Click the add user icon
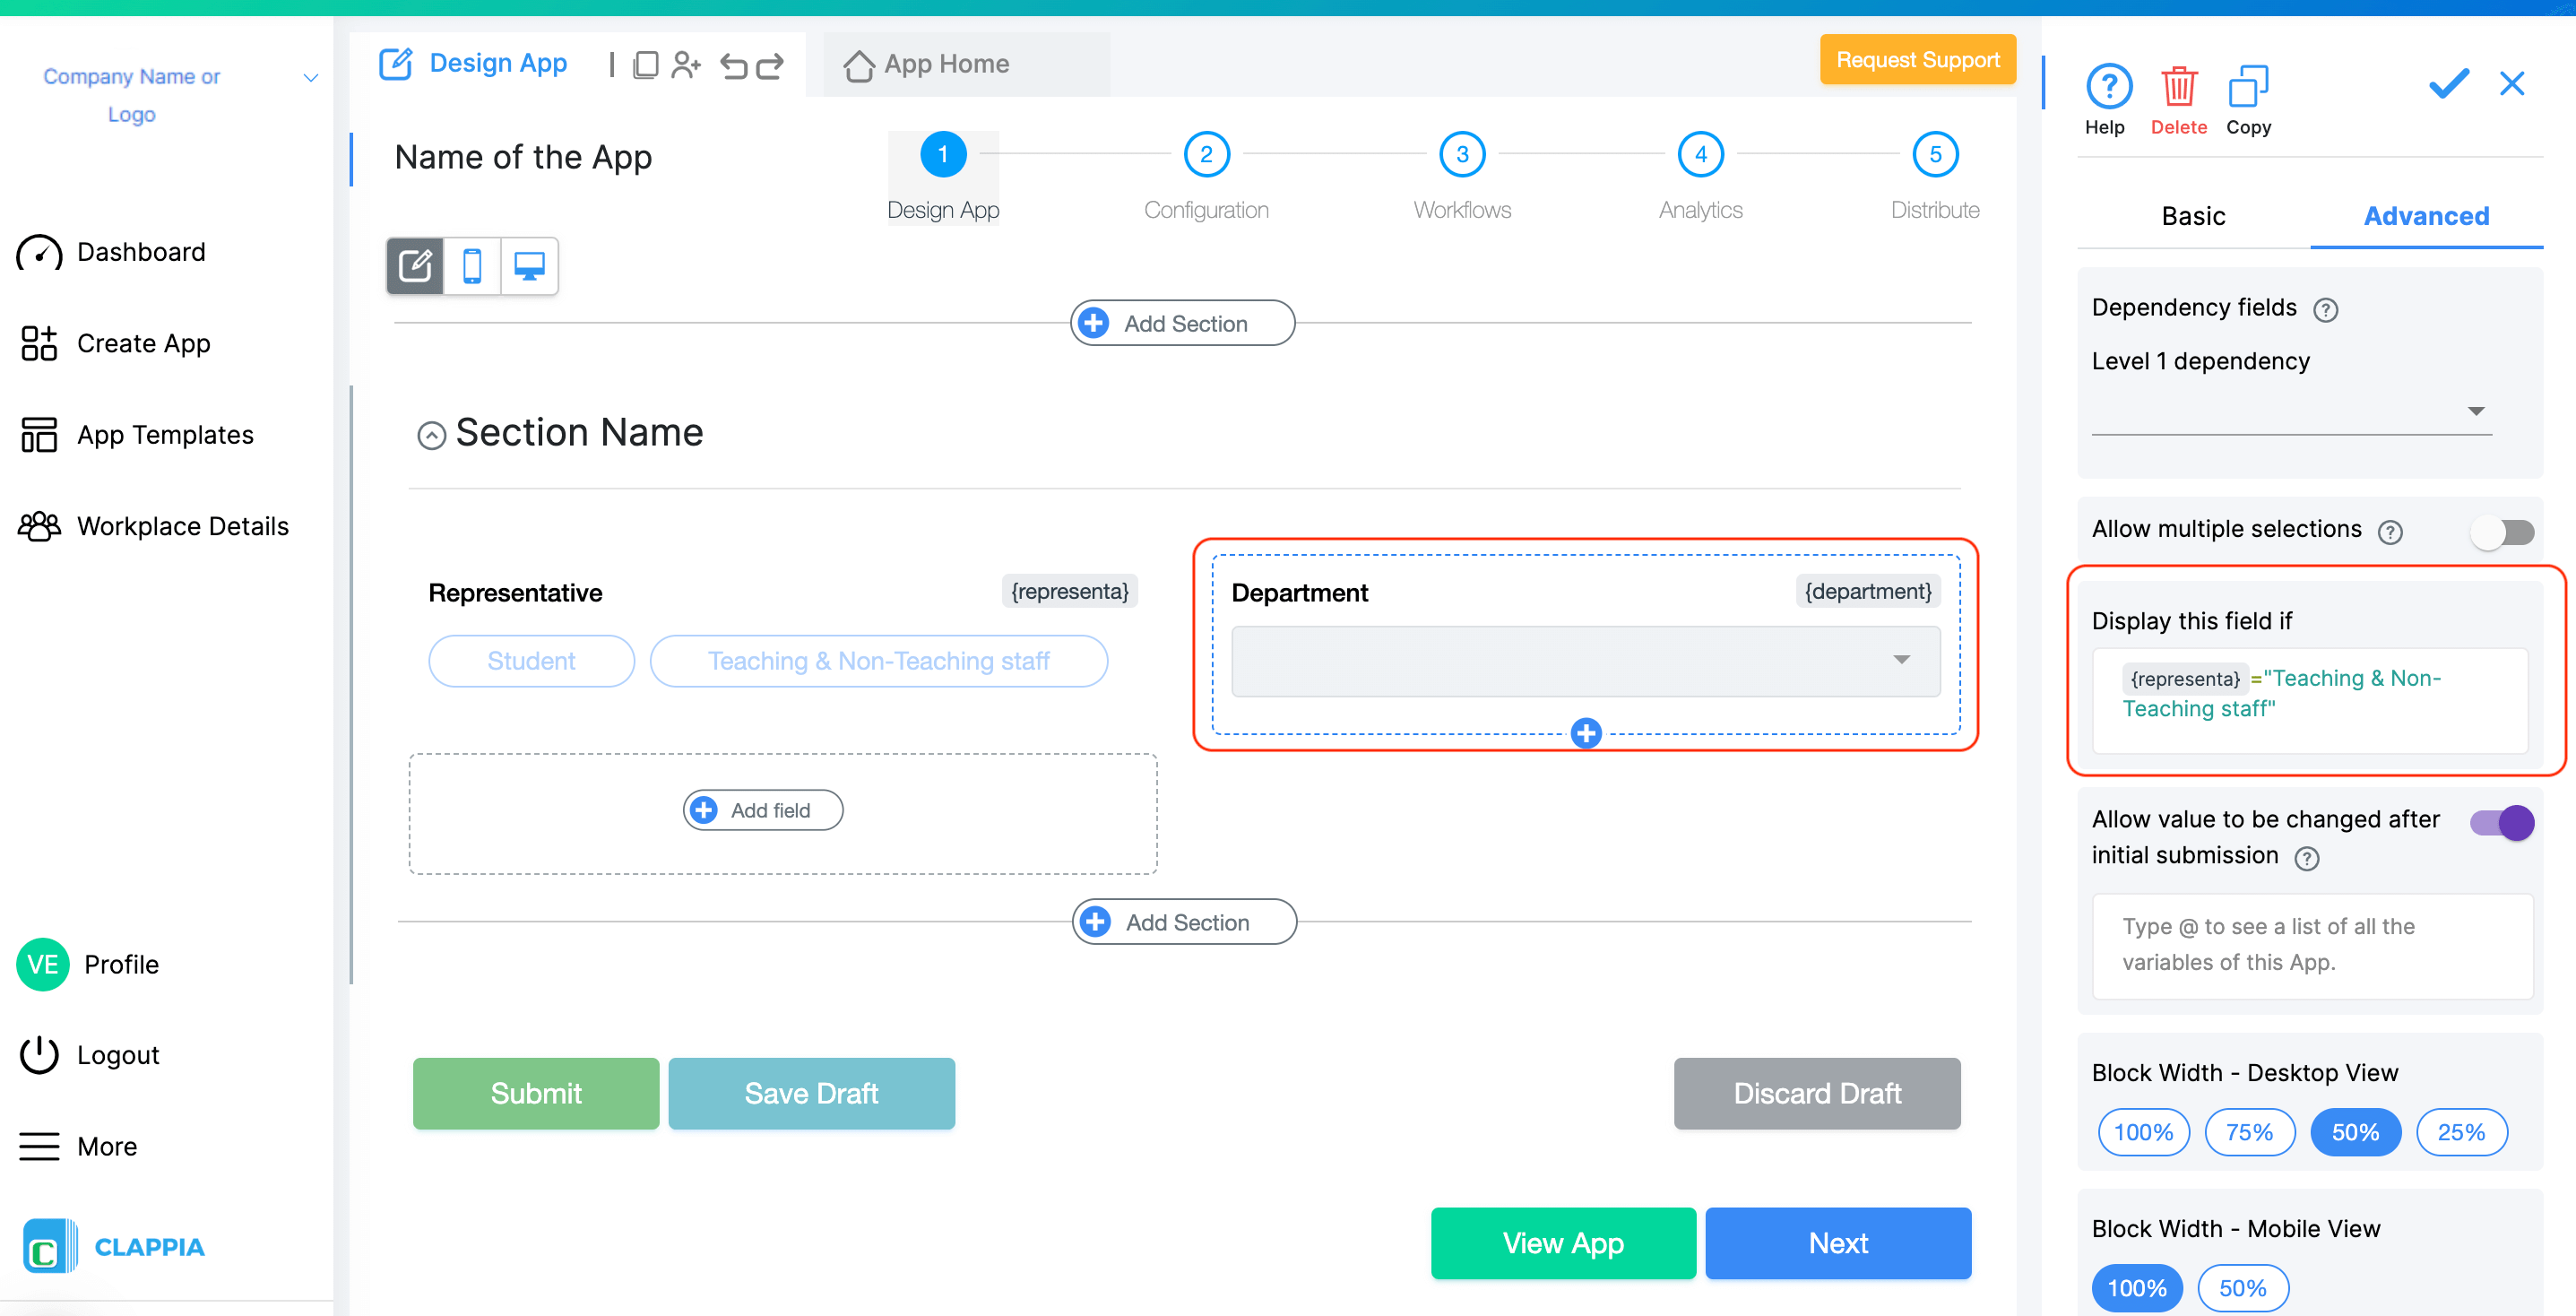2576x1316 pixels. pos(686,66)
